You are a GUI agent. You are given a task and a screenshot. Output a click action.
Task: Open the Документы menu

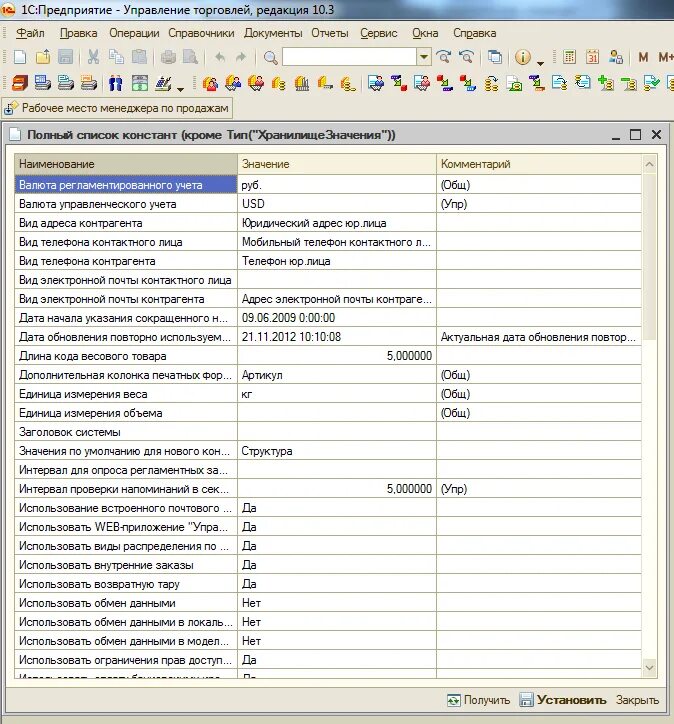click(x=273, y=33)
